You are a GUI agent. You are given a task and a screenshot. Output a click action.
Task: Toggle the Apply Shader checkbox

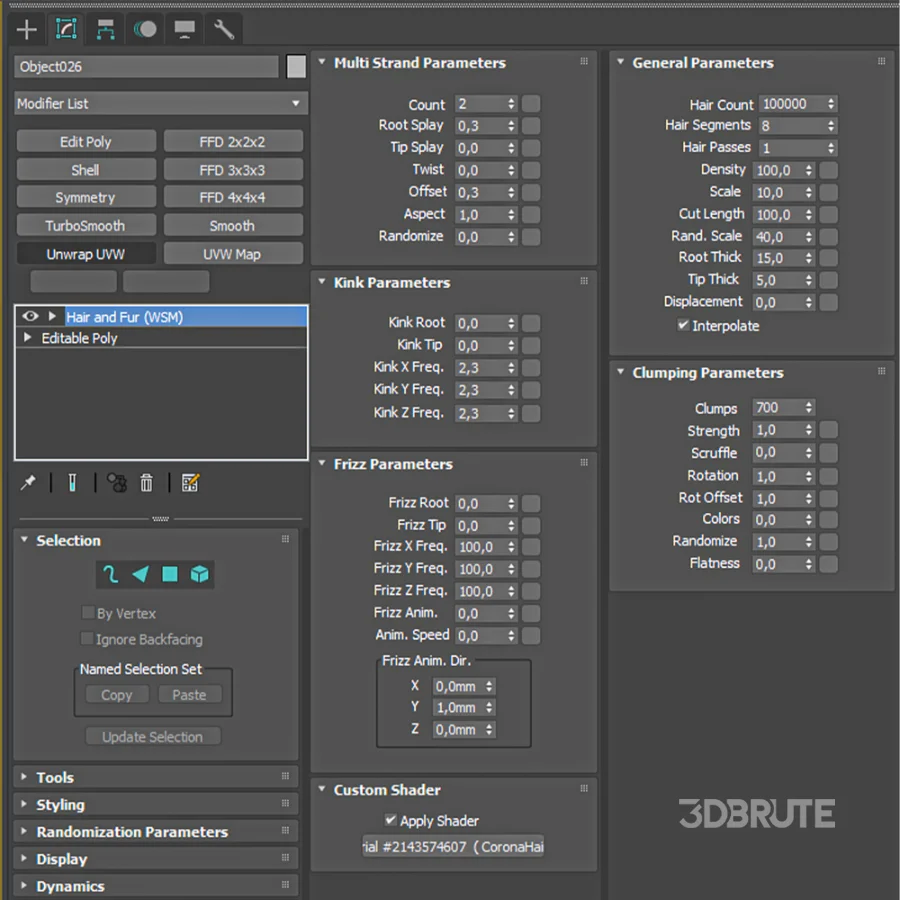coord(390,820)
